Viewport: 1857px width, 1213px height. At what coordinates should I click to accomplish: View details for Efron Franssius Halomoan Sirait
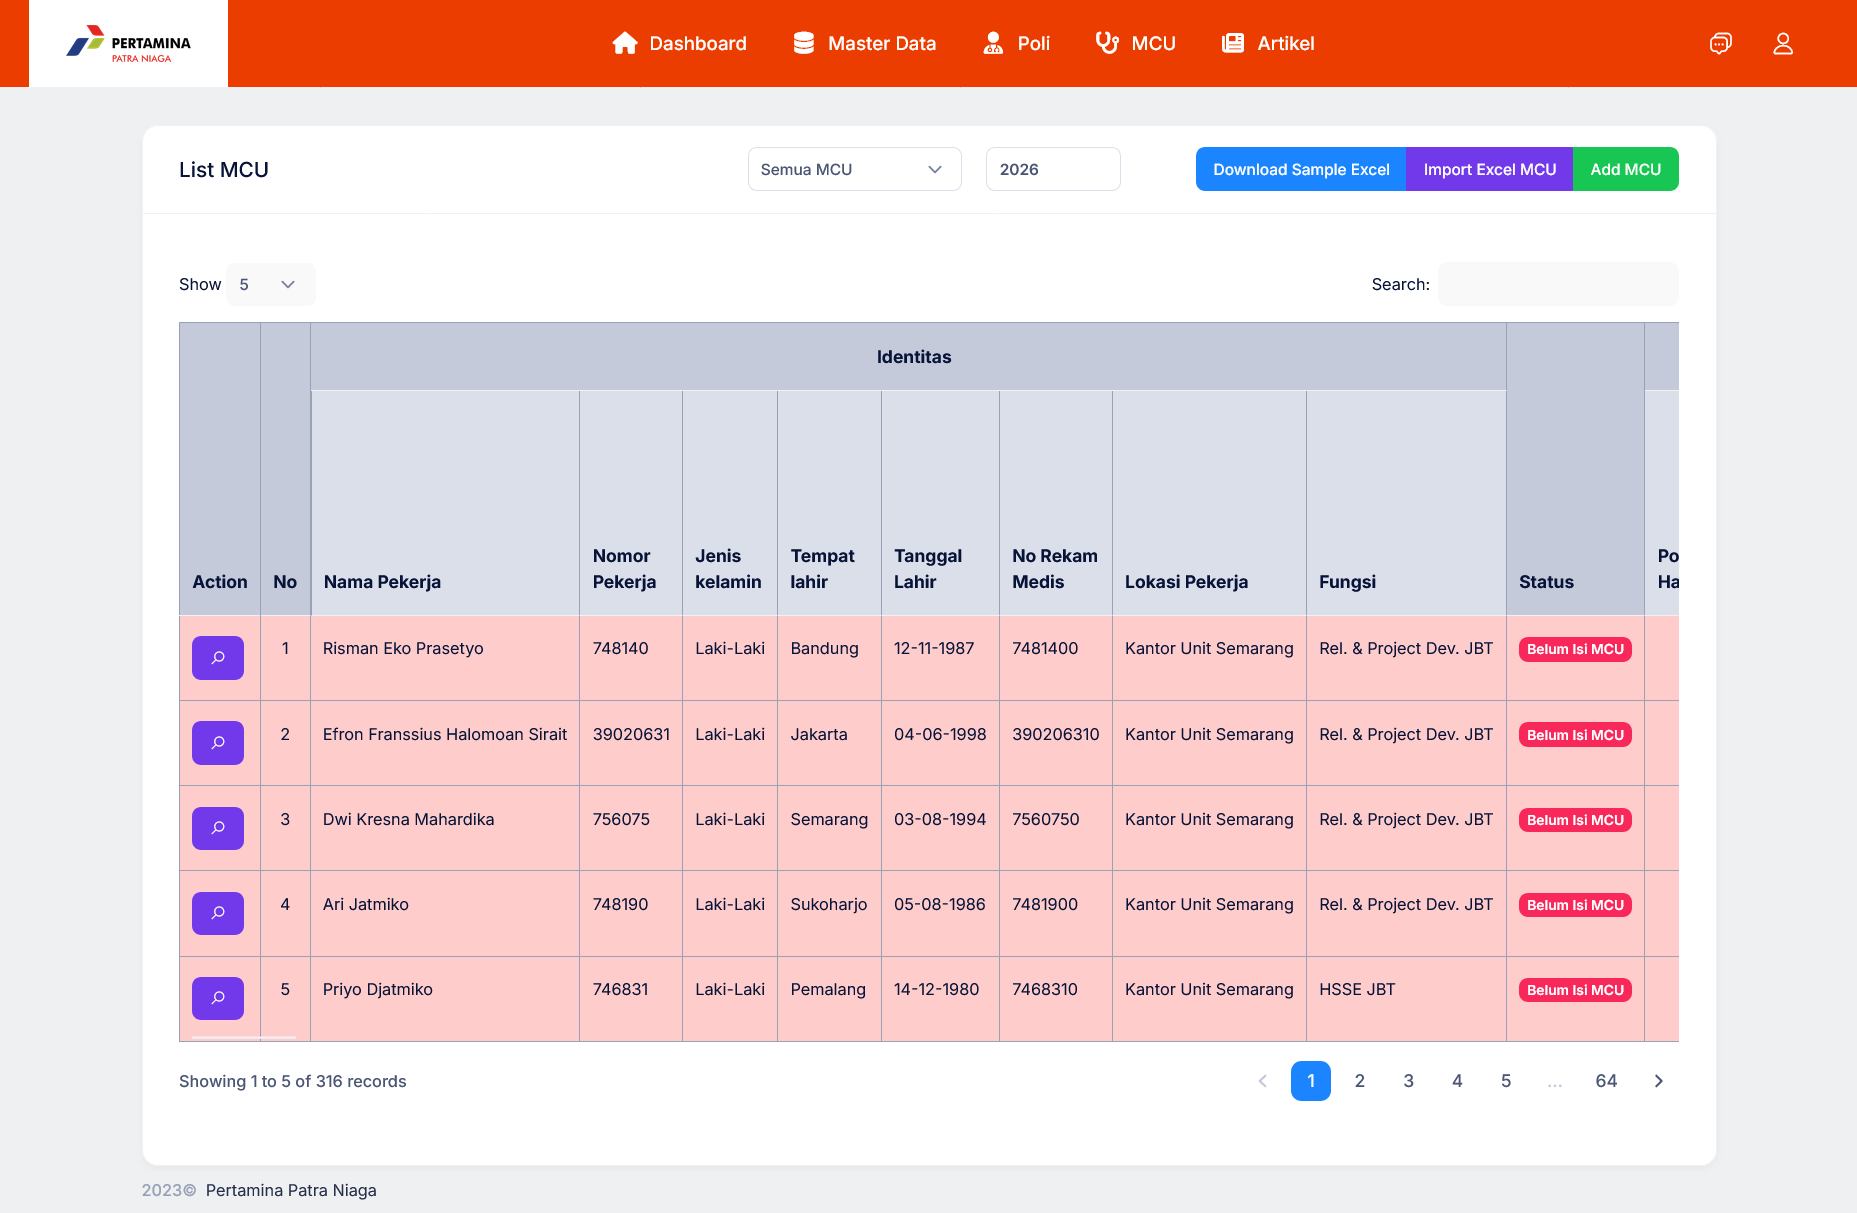tap(218, 743)
